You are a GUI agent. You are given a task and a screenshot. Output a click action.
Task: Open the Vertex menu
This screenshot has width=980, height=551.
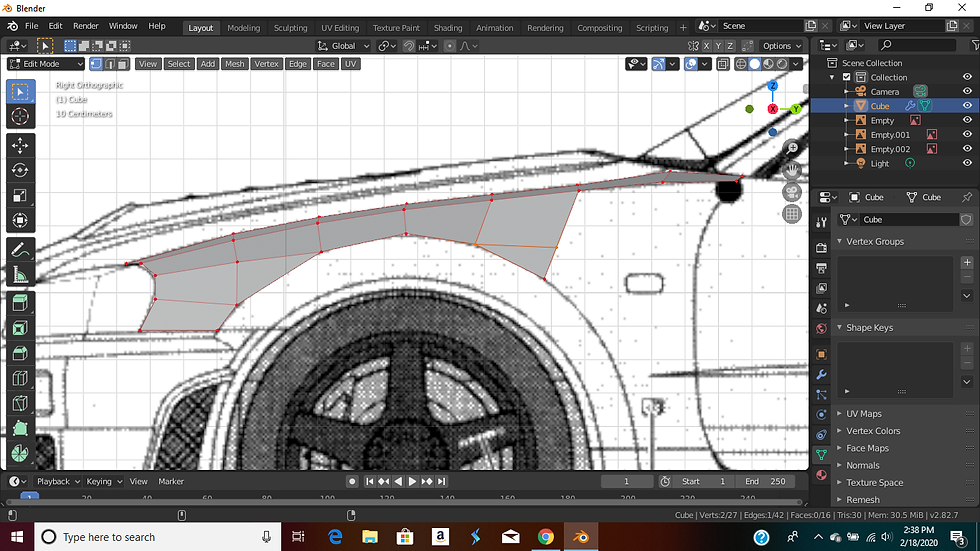266,64
